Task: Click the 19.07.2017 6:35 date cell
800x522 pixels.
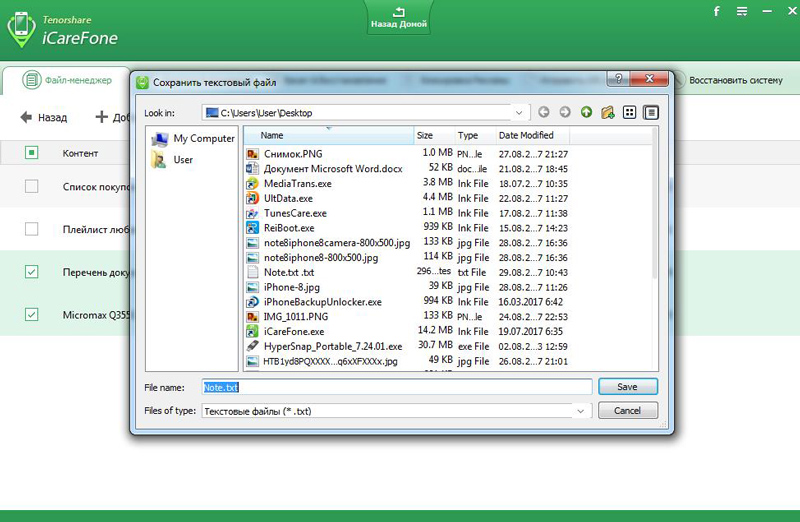Action: (531, 332)
